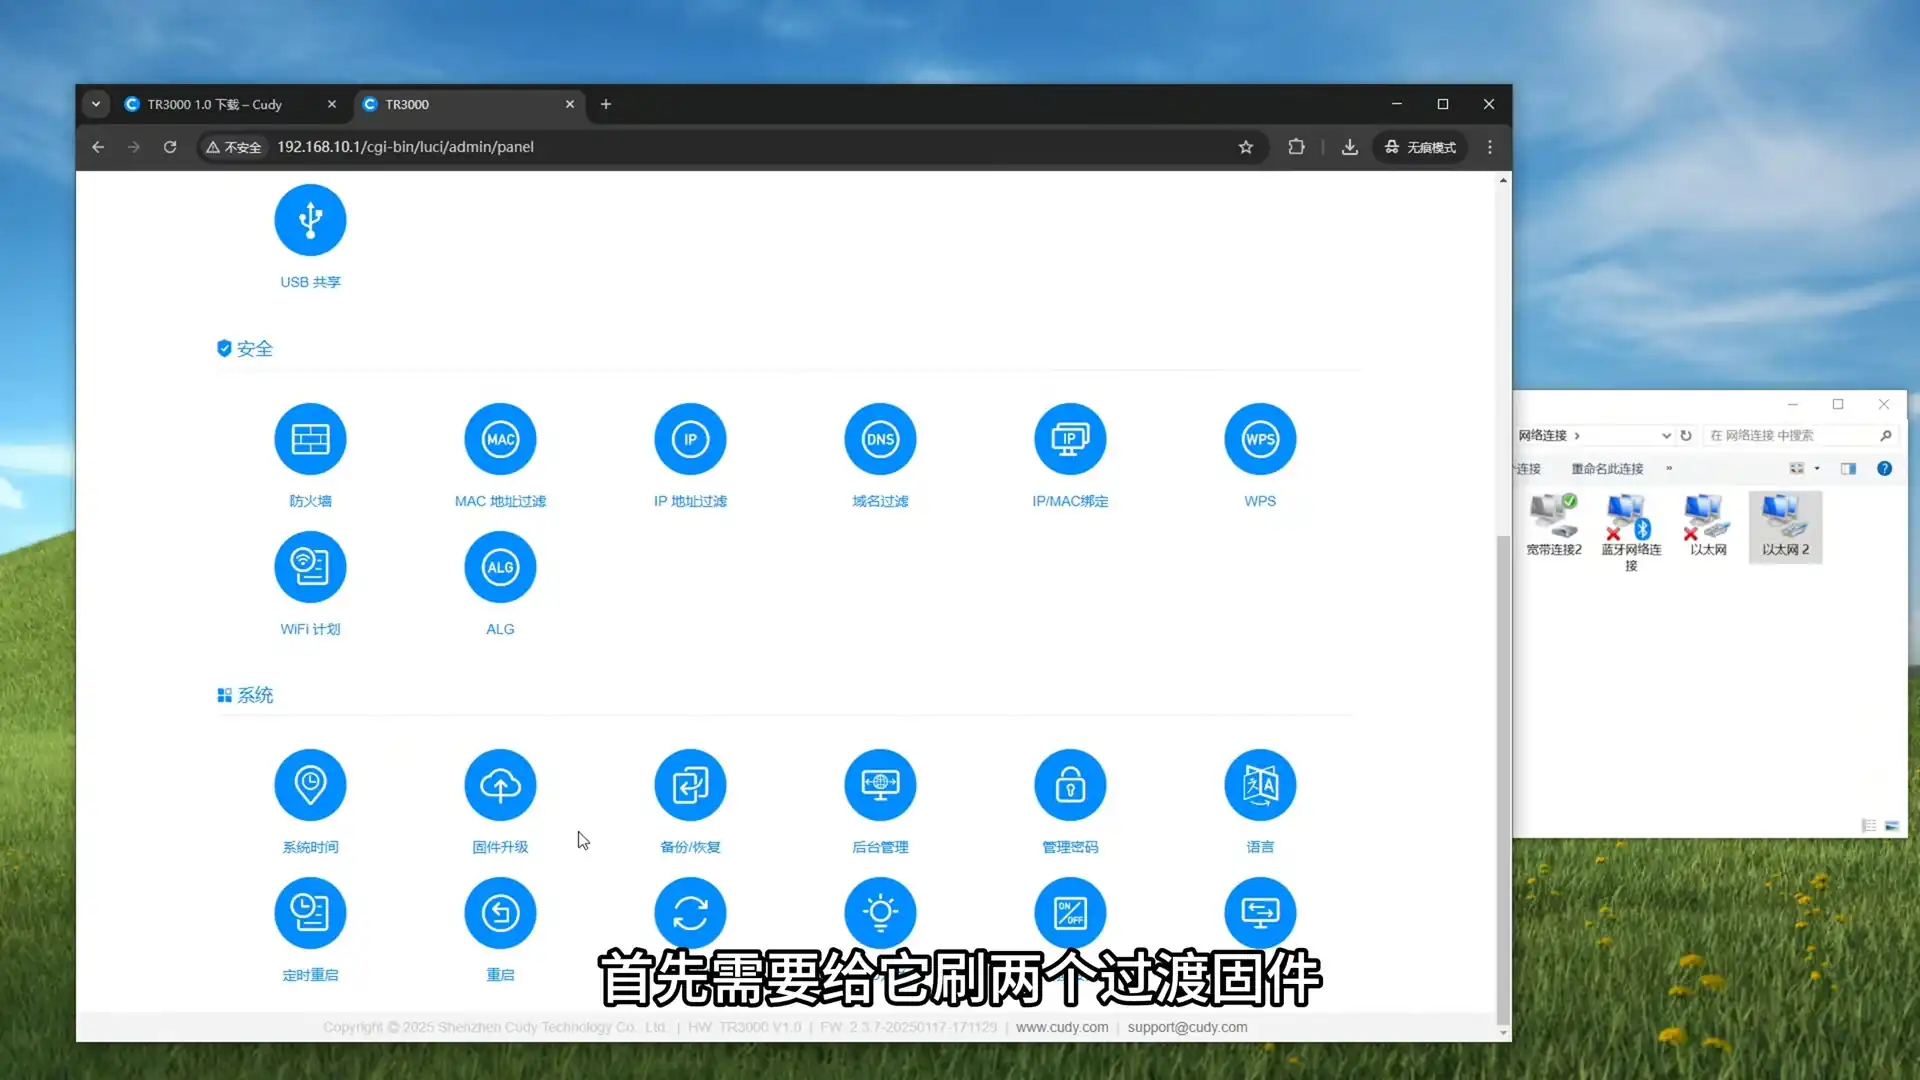Open the view options dropdown in explorer

1817,469
